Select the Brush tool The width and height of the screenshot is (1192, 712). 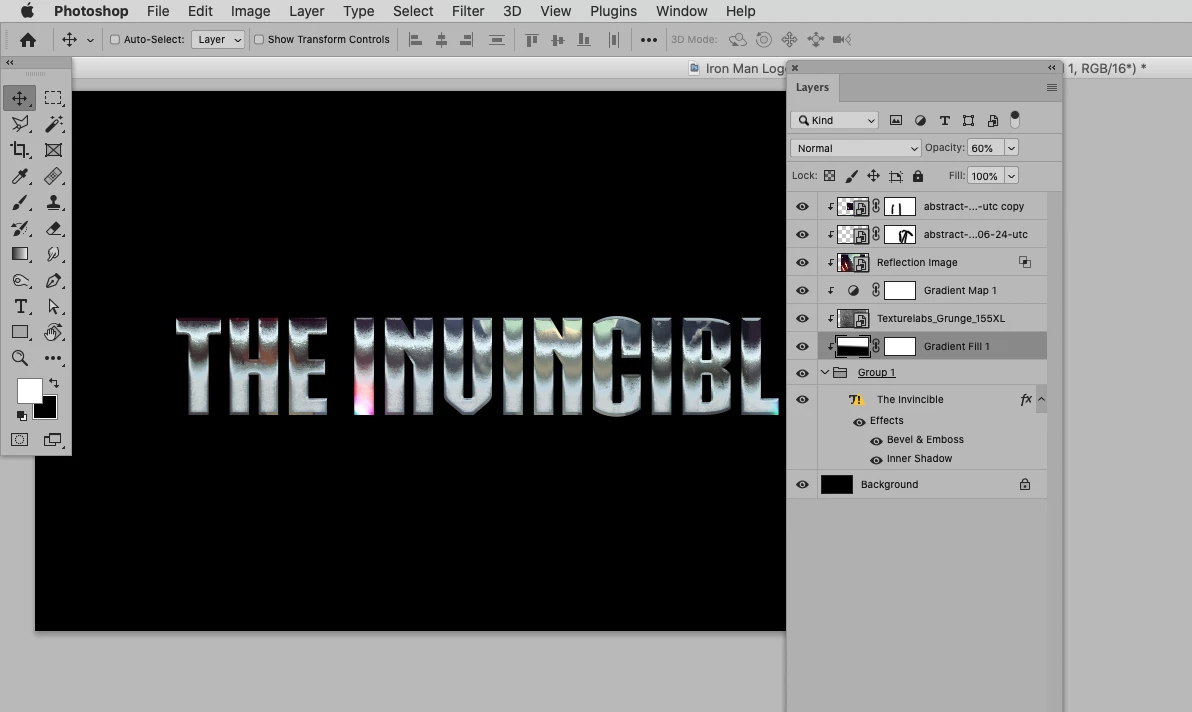[20, 202]
